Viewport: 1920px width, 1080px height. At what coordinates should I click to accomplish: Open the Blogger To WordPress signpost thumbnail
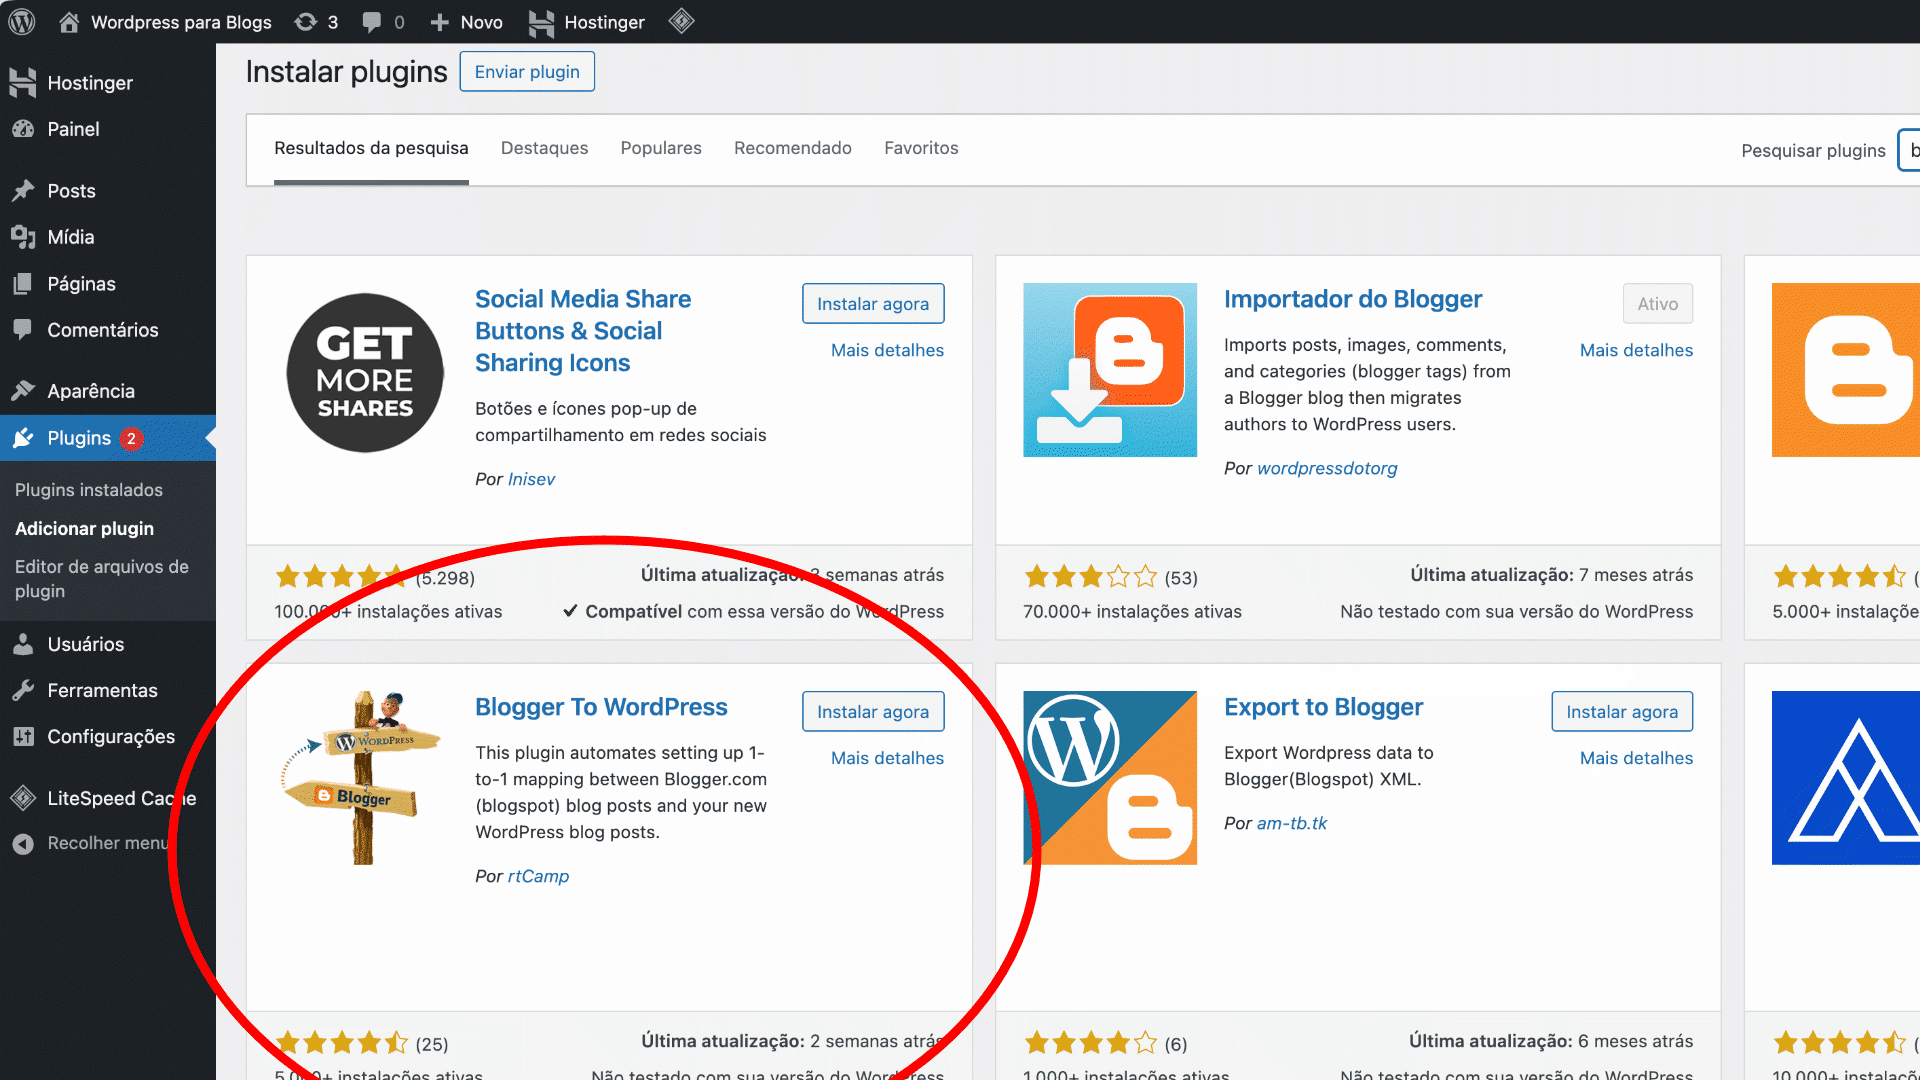click(x=361, y=778)
